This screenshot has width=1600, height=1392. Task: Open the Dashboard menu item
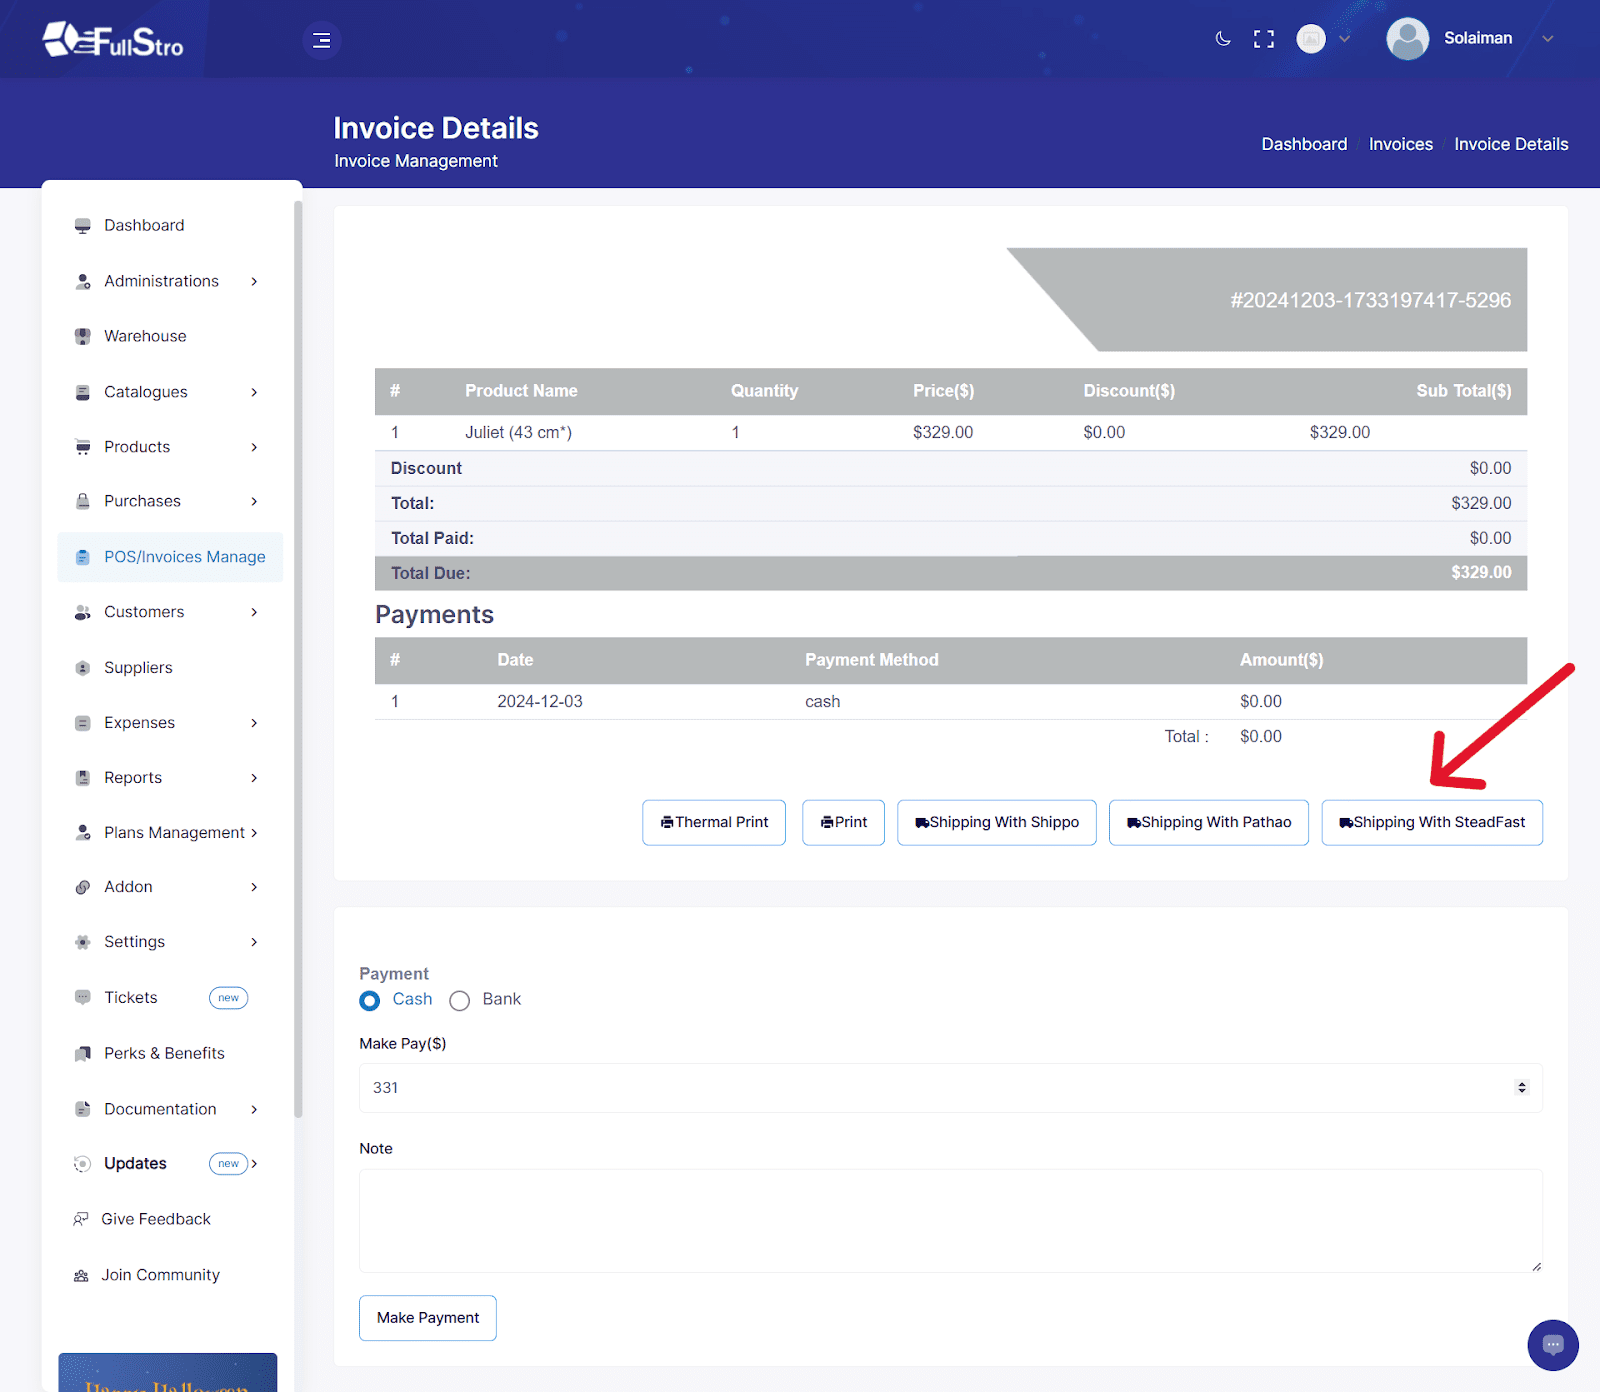click(170, 226)
